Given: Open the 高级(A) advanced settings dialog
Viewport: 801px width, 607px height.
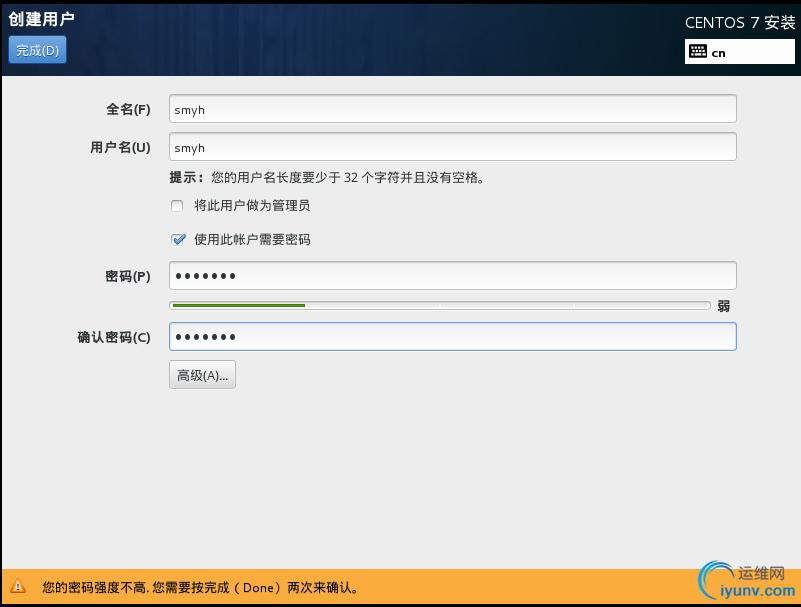Looking at the screenshot, I should 202,374.
